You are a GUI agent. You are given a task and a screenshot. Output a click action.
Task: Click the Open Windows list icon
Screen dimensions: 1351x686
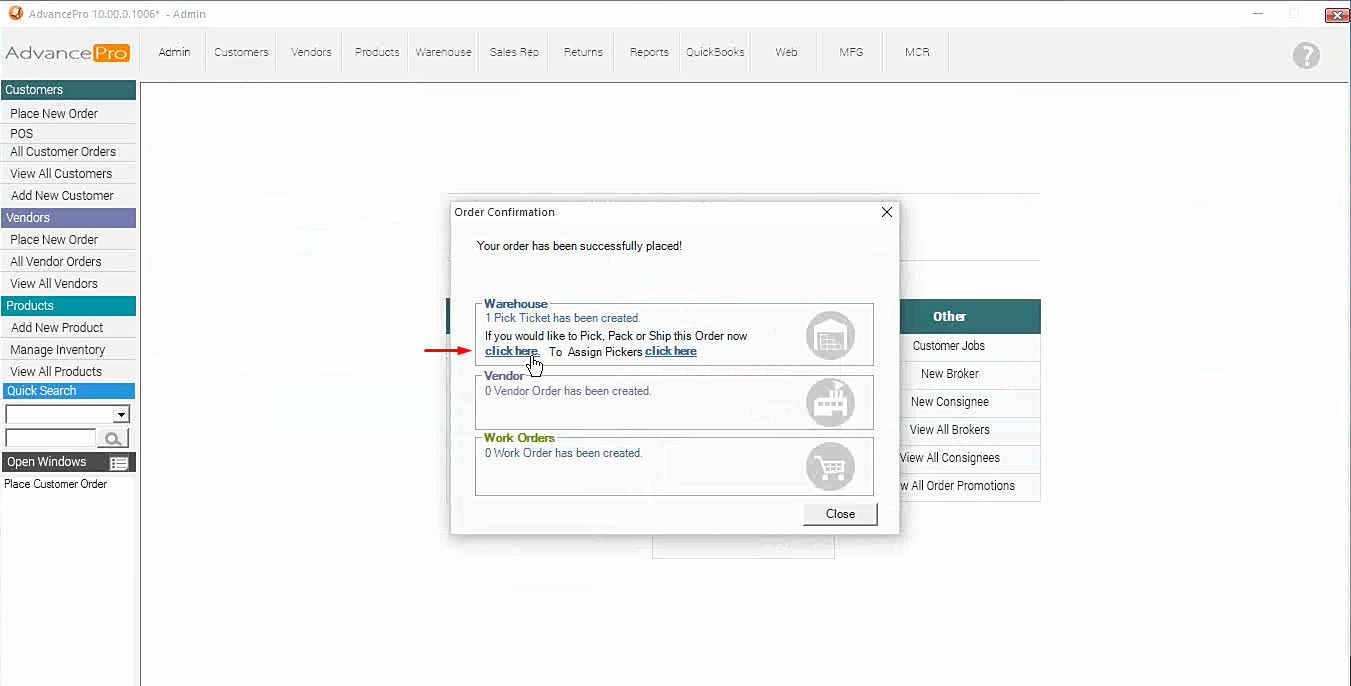pos(119,463)
